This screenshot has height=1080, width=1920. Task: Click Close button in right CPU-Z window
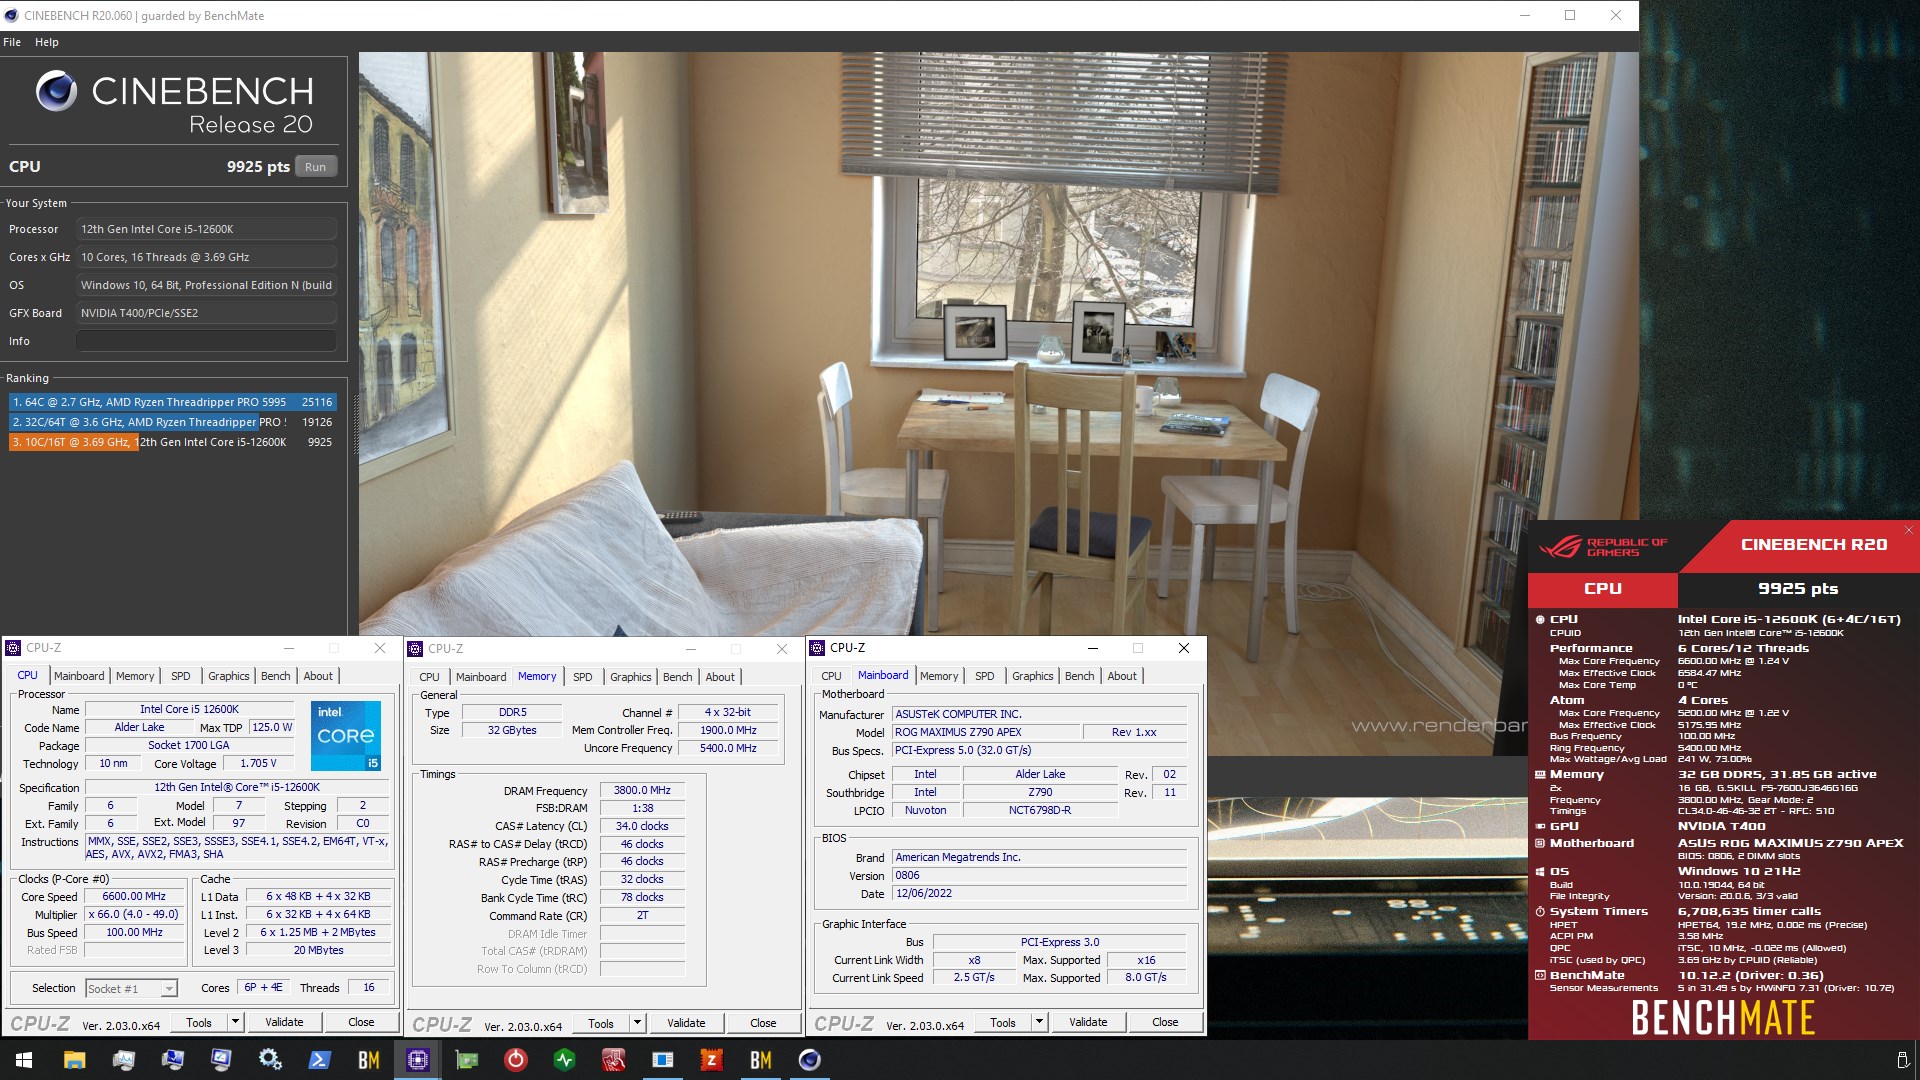pos(1165,1022)
